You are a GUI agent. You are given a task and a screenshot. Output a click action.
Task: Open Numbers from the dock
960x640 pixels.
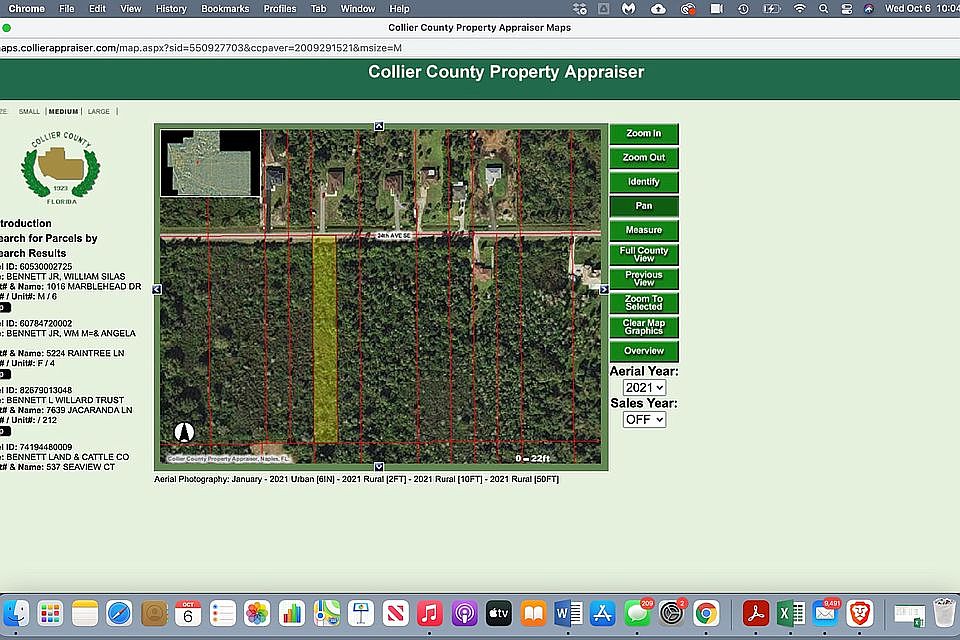click(x=291, y=613)
